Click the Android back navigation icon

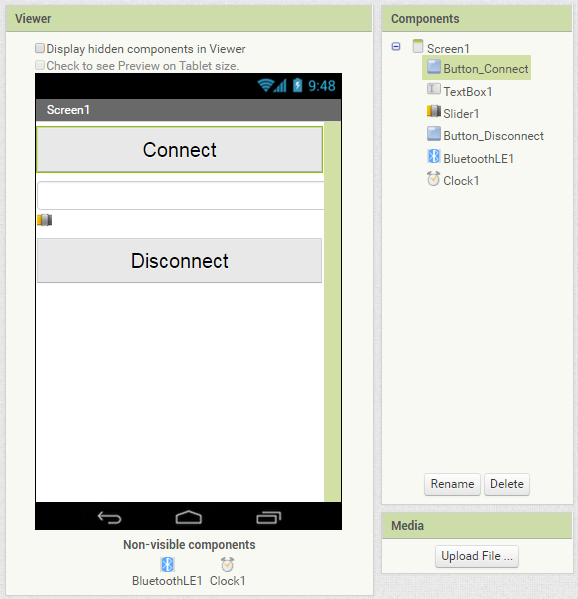[109, 518]
